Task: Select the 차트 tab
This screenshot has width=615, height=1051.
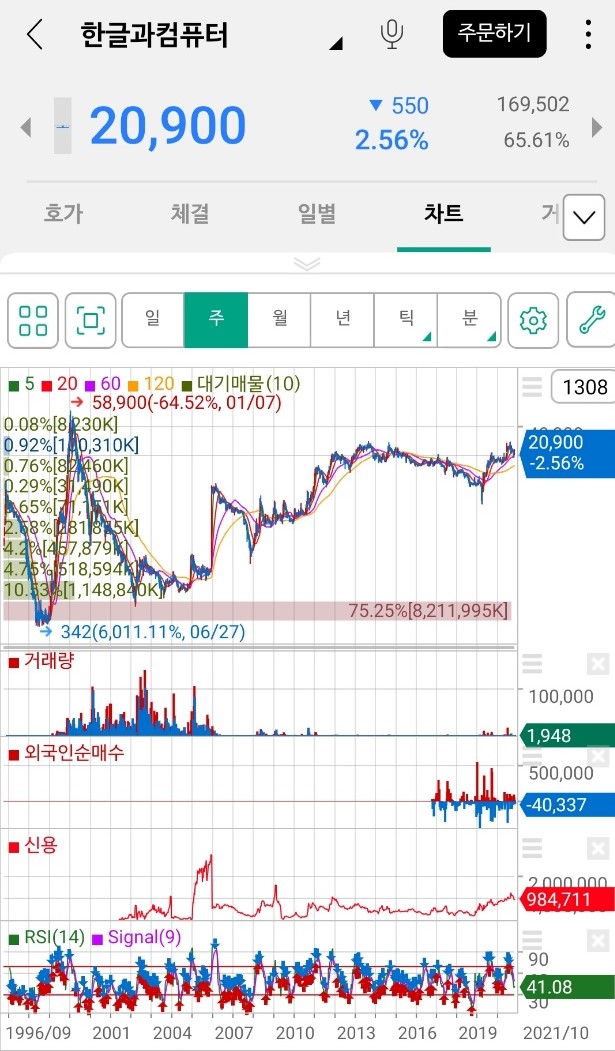Action: click(443, 214)
